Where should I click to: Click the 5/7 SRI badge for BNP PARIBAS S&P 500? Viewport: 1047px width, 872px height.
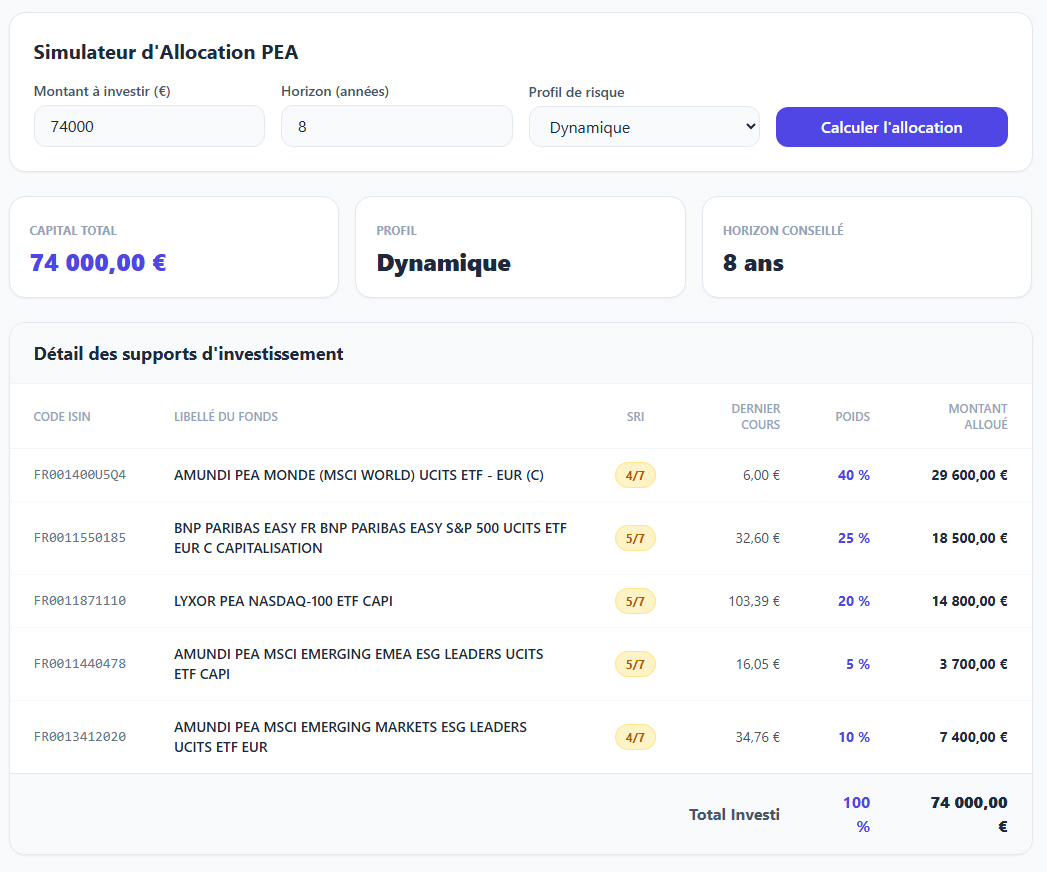click(x=635, y=538)
